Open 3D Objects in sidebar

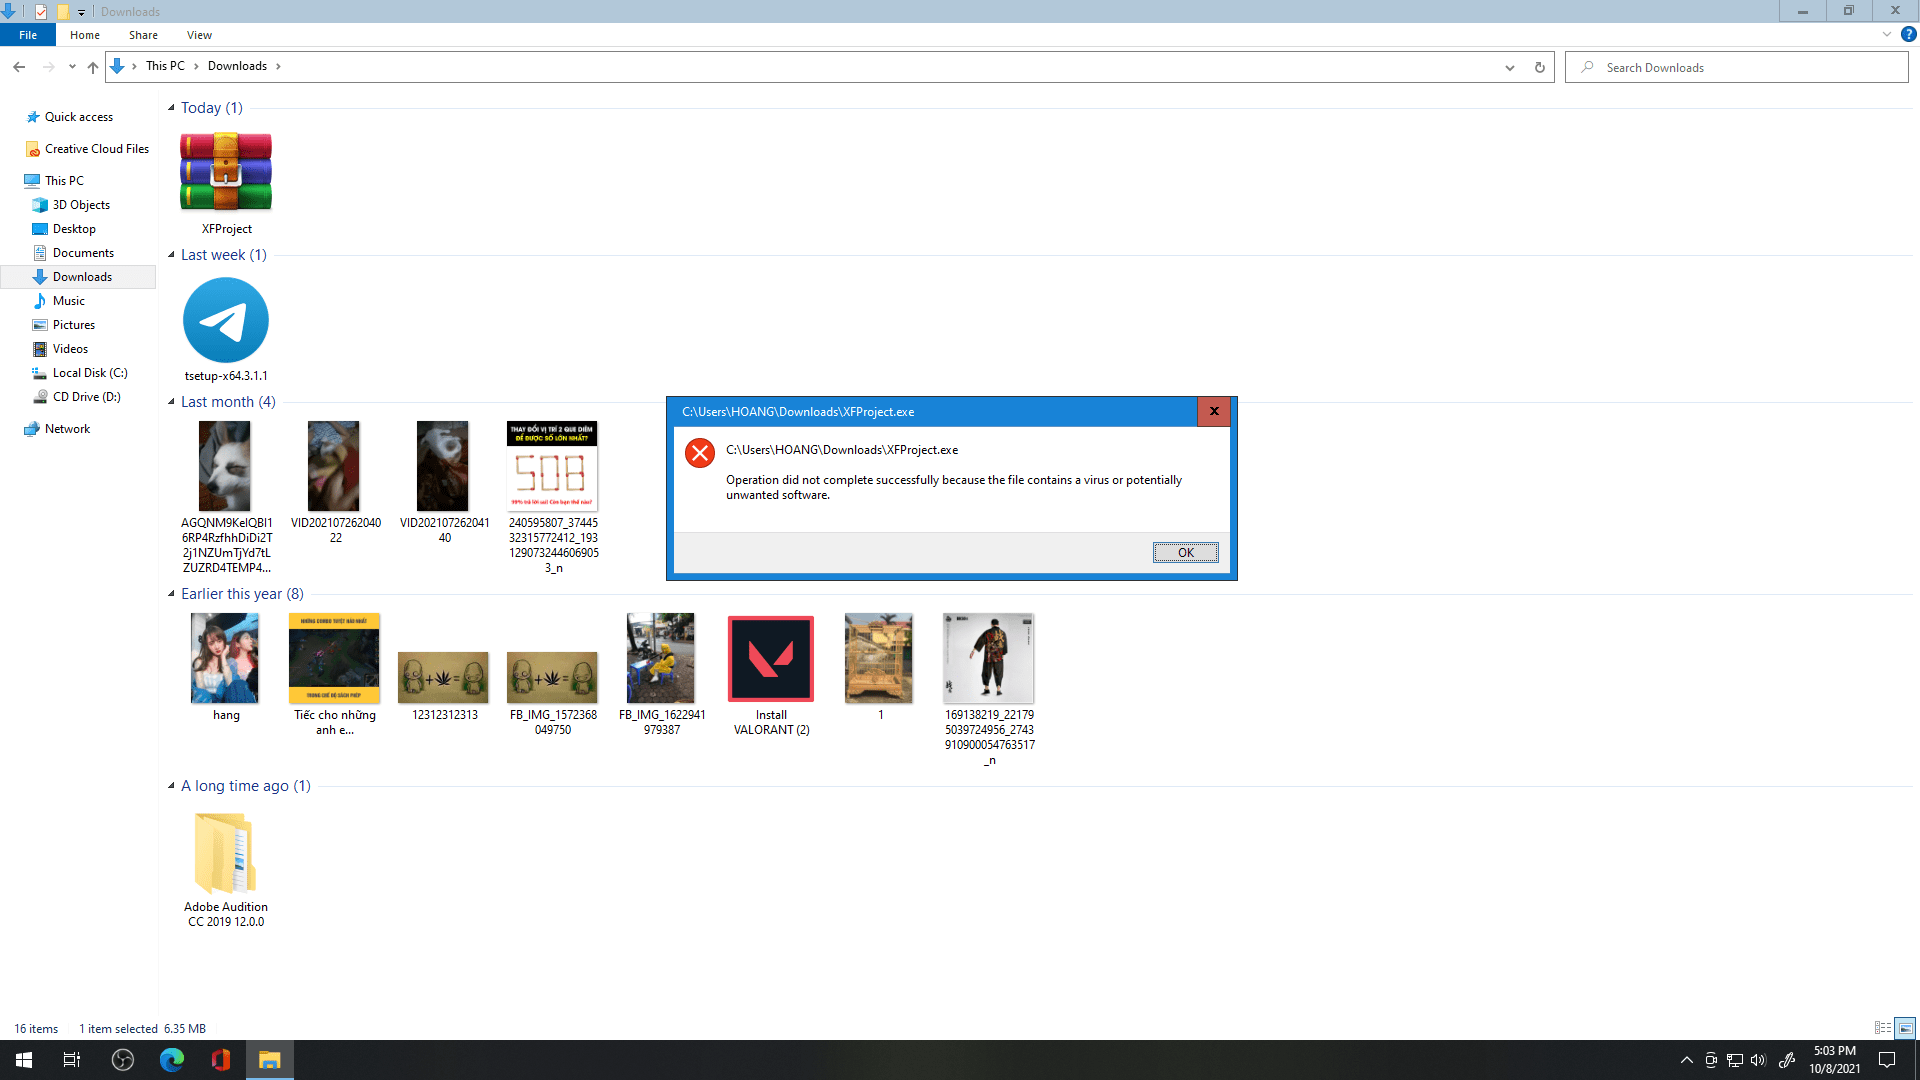[81, 205]
